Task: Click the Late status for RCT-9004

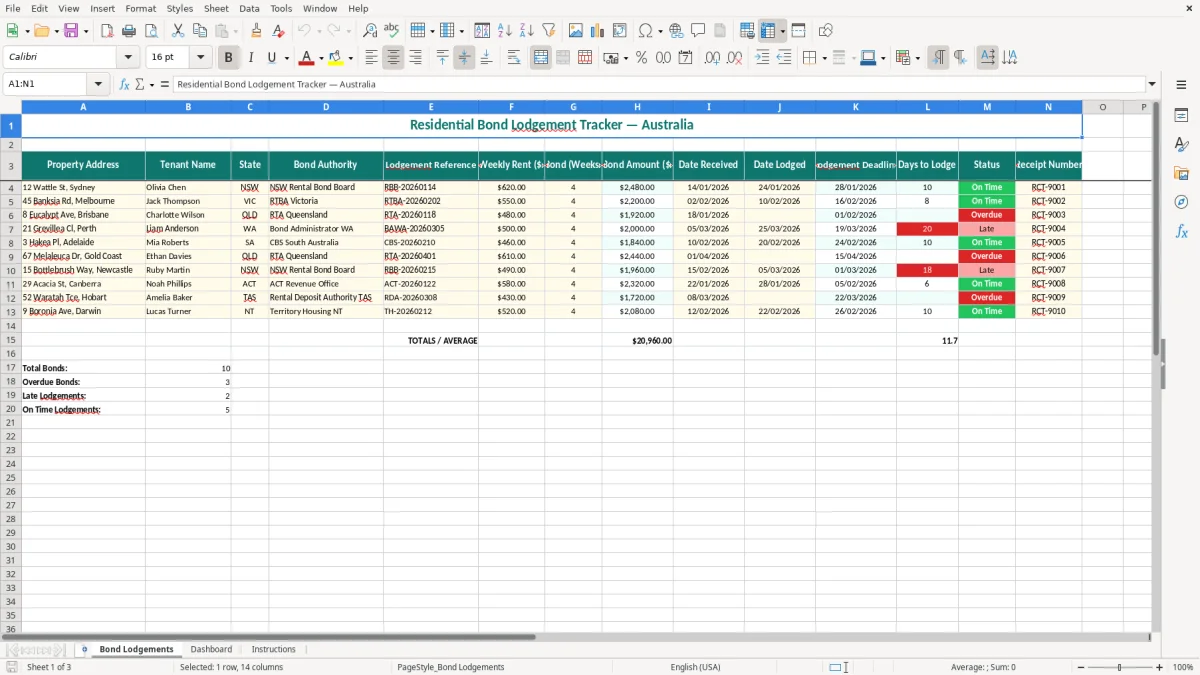Action: (x=986, y=229)
